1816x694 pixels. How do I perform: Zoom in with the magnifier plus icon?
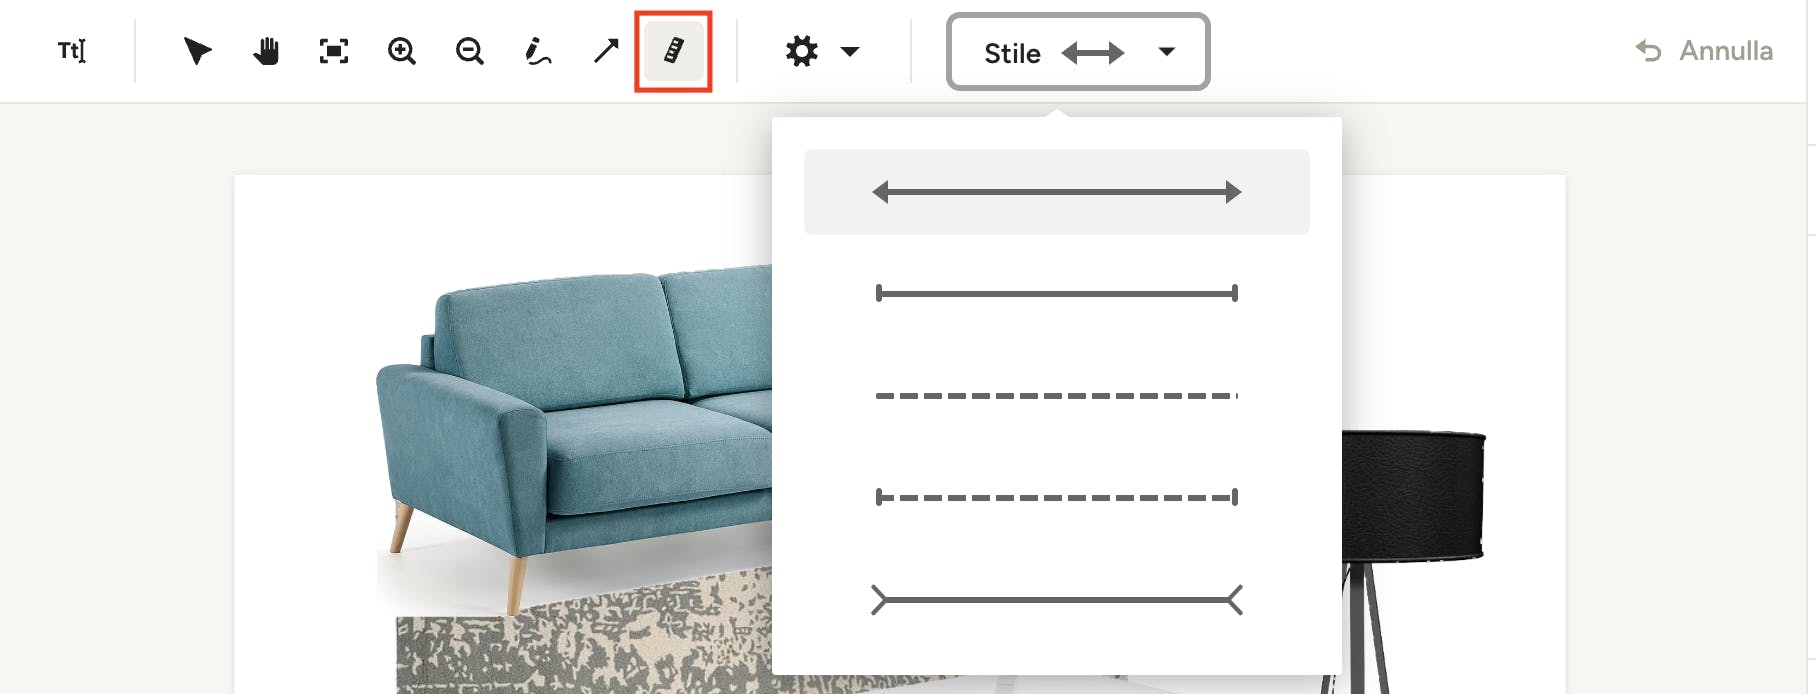[402, 51]
